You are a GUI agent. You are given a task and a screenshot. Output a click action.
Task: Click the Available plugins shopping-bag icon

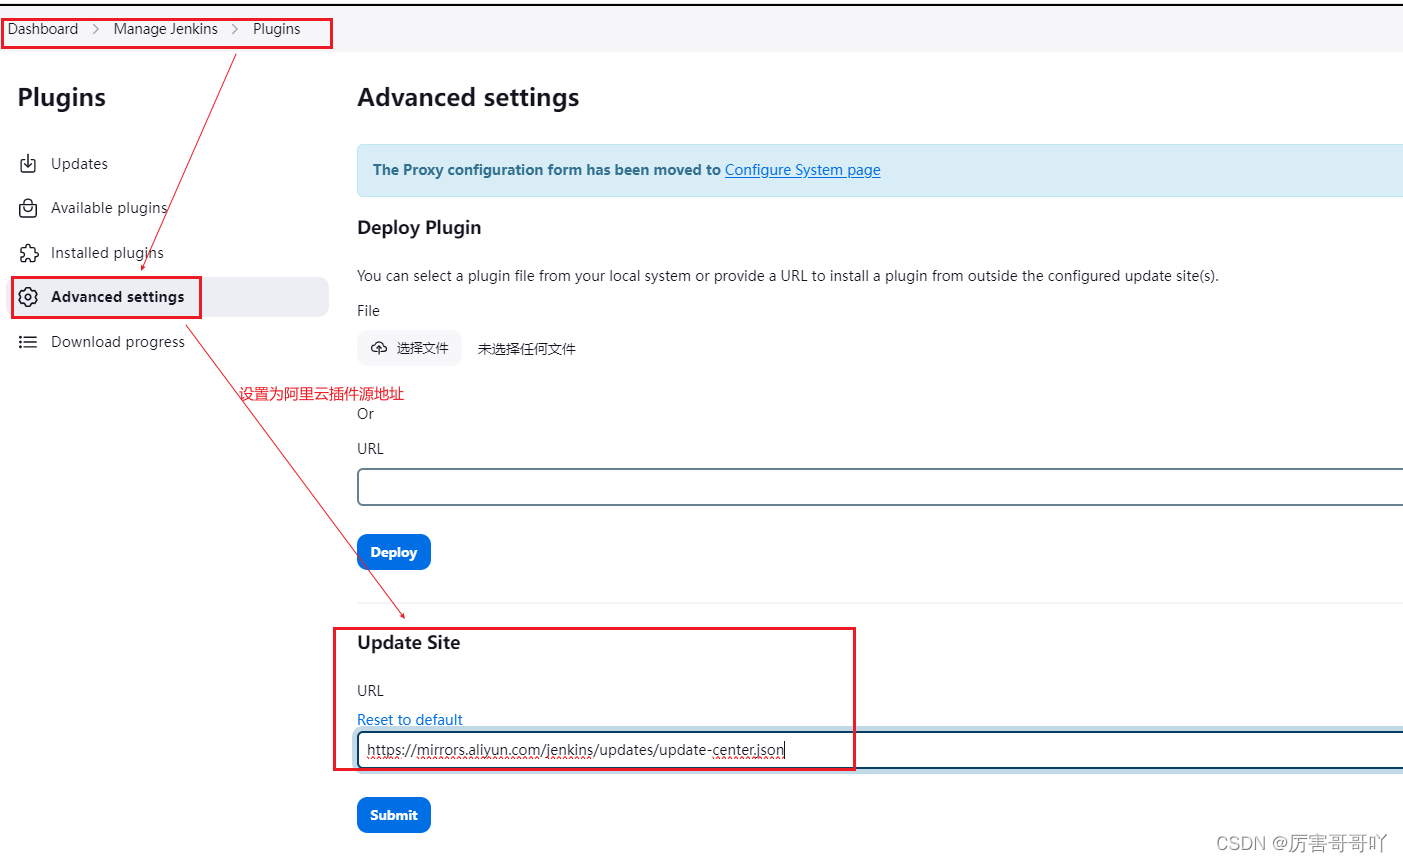click(28, 208)
